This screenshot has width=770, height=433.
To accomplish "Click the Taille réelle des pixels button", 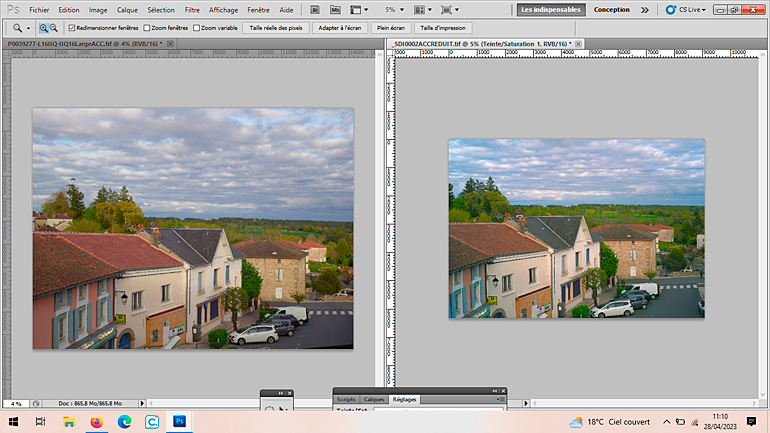I will pos(276,28).
